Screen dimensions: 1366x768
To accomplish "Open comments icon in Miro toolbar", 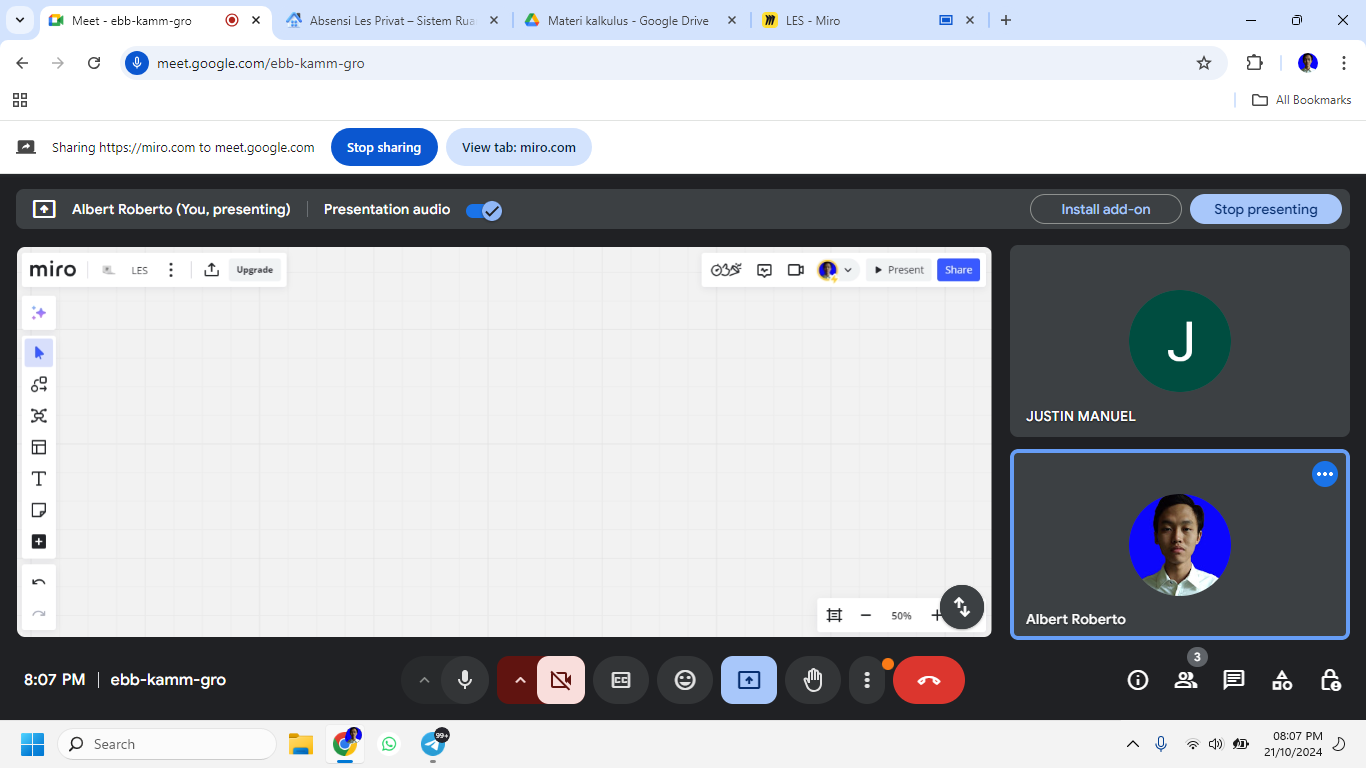I will (765, 270).
